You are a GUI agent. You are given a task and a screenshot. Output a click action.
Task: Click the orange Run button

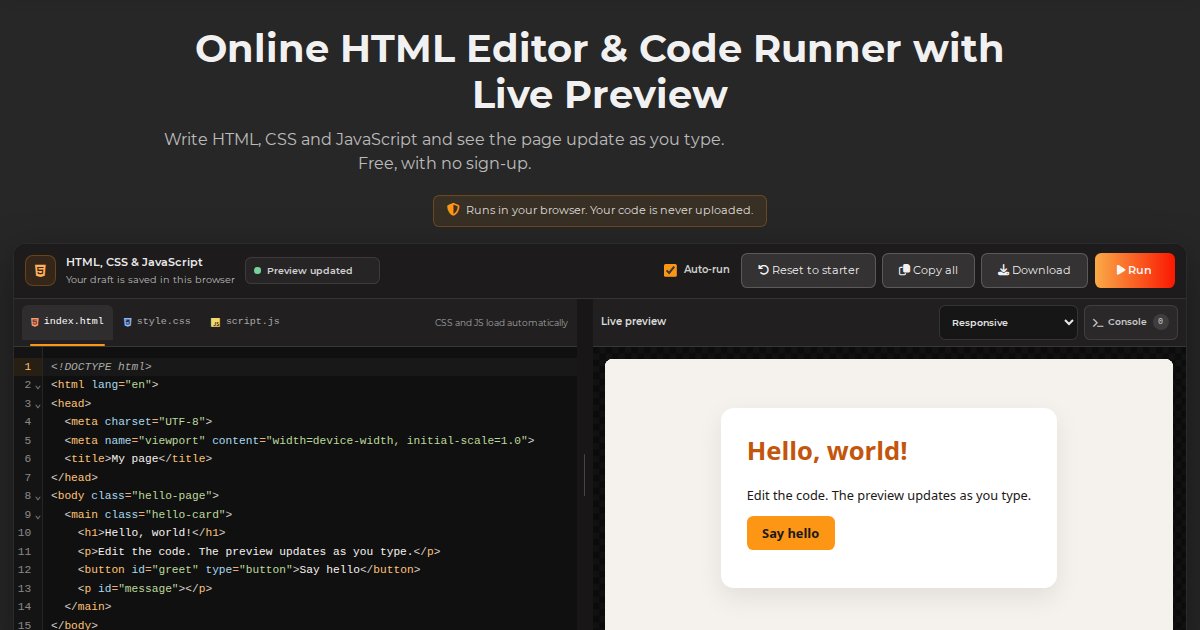tap(1134, 270)
